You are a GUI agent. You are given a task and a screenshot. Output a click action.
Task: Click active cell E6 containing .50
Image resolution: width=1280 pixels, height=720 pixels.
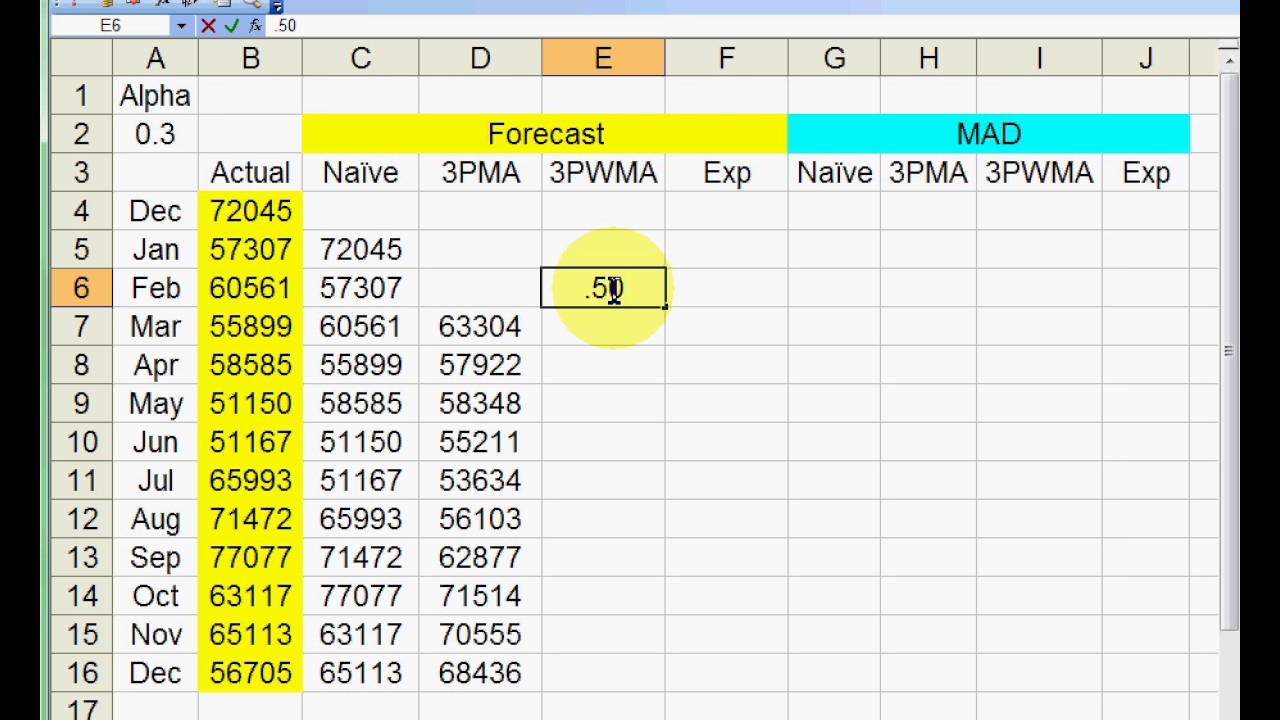coord(603,288)
